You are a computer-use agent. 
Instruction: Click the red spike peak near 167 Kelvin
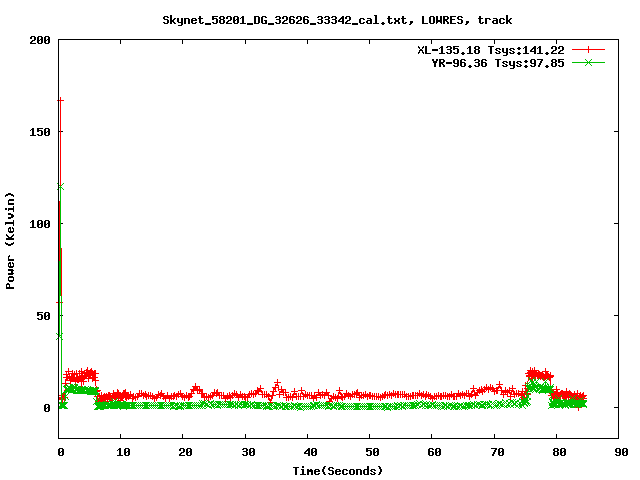click(x=60, y=100)
